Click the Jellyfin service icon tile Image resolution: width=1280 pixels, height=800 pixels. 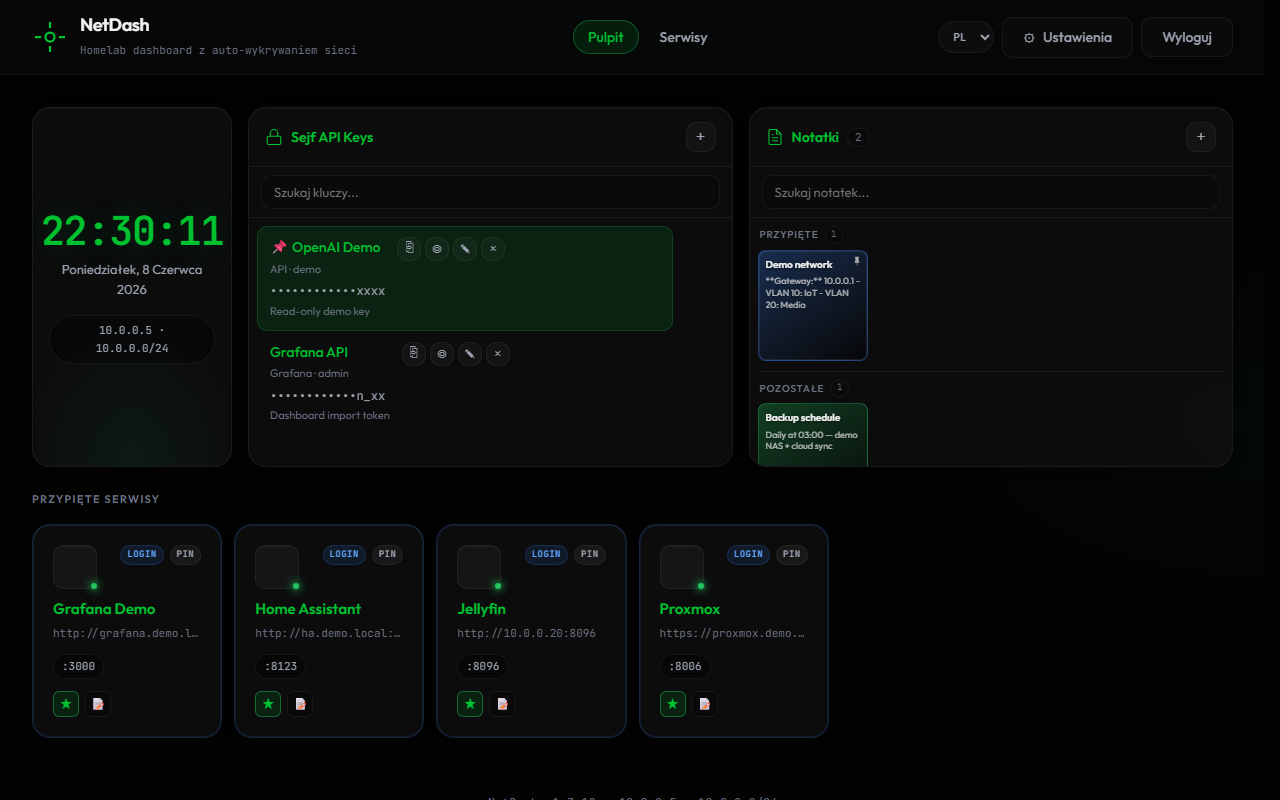pyautogui.click(x=479, y=567)
